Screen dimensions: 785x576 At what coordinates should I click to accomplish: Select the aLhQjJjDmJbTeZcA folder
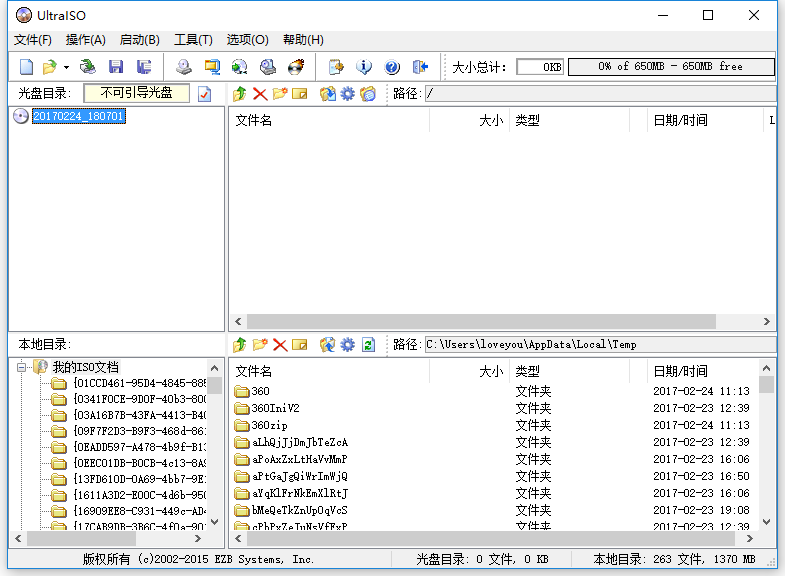coord(291,442)
